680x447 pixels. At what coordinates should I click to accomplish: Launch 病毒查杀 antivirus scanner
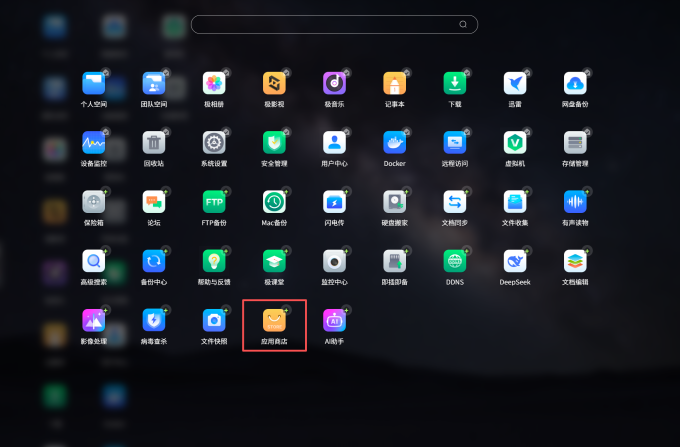(154, 320)
